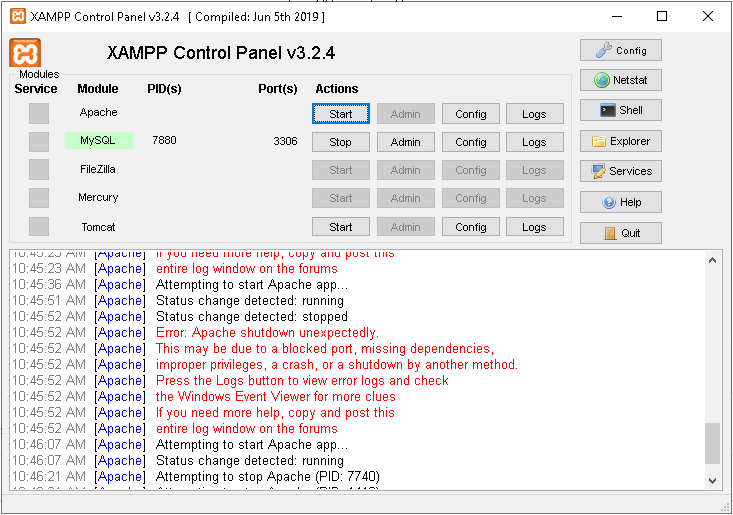
Task: Click the disabled Mercury Logs button
Action: point(535,198)
